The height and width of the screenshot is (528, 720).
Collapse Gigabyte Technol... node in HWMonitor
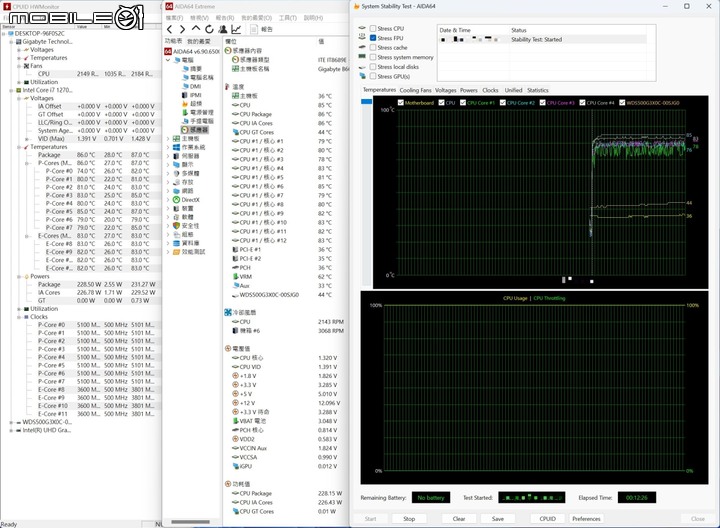11,42
